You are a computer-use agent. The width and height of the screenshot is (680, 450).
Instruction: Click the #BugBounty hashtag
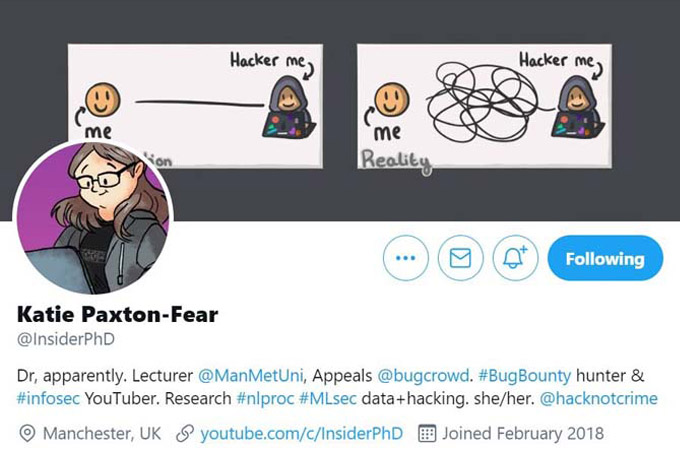(524, 375)
